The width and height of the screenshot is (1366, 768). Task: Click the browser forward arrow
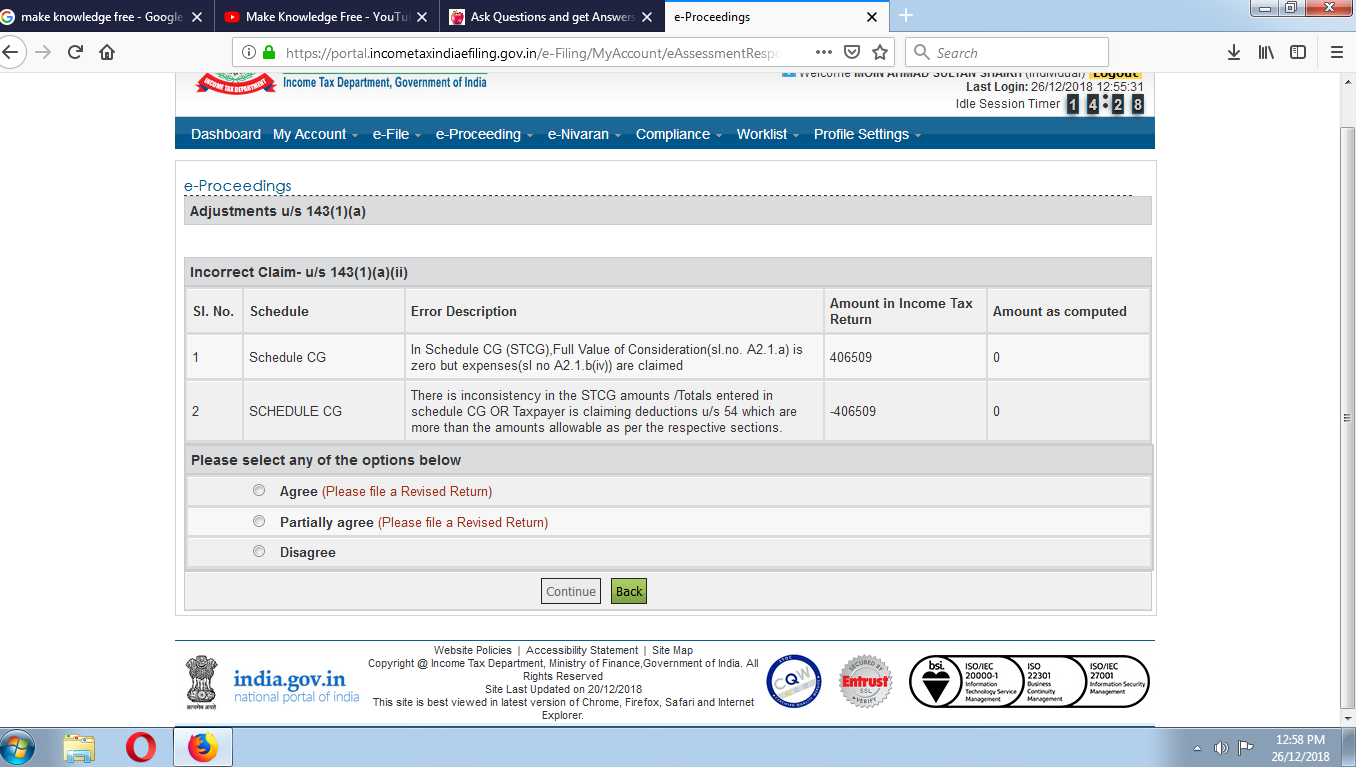coord(42,52)
